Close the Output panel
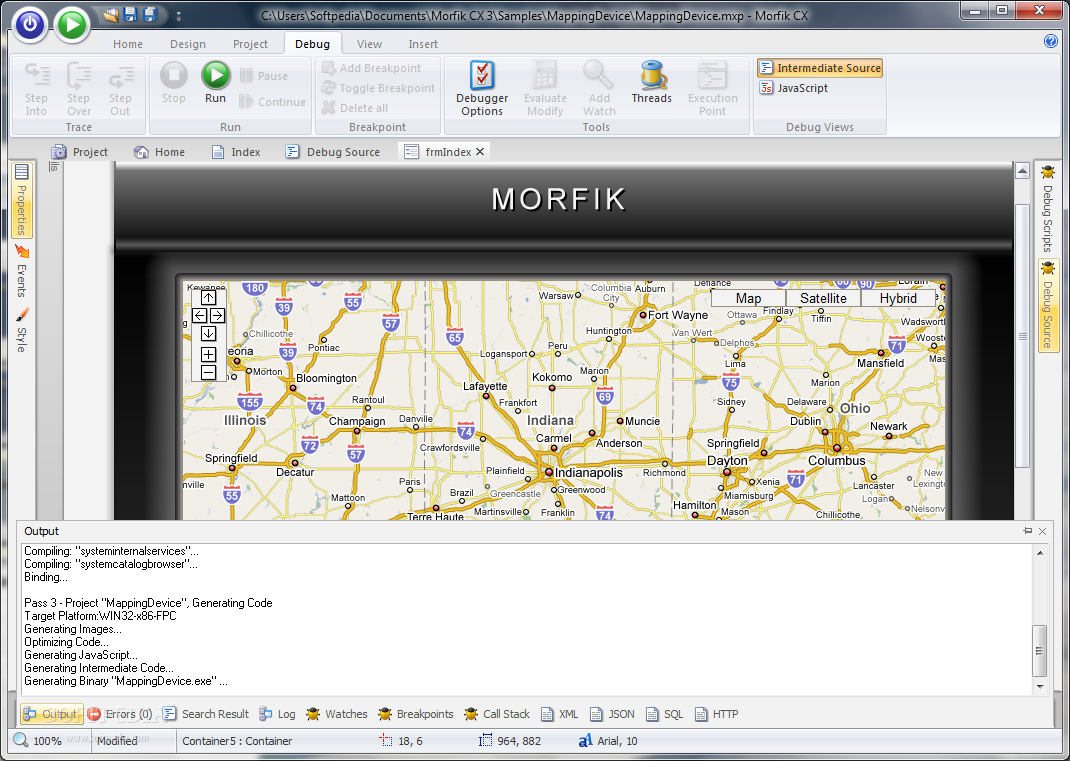Image resolution: width=1070 pixels, height=761 pixels. point(1043,531)
